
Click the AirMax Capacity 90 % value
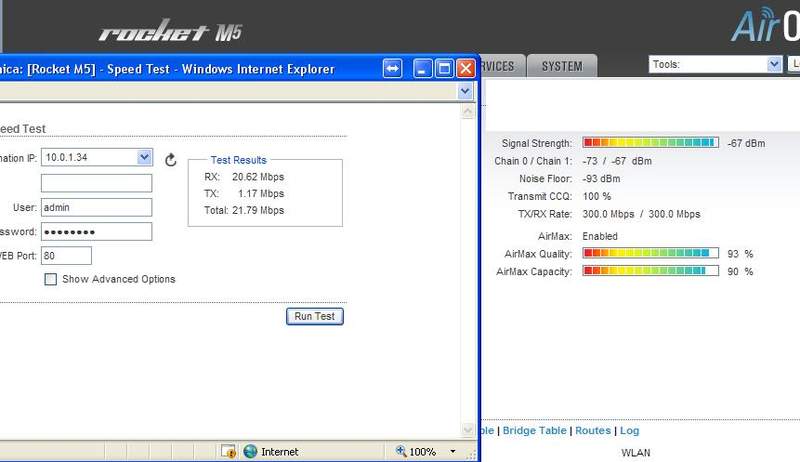click(740, 272)
